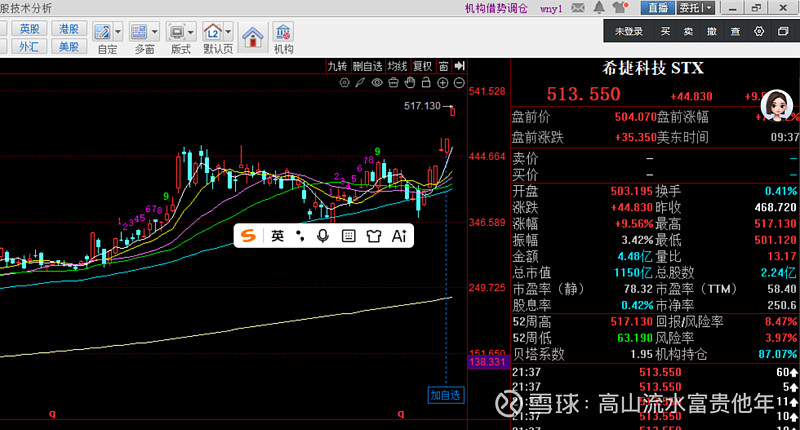Open trade panel settings gear
The height and width of the screenshot is (430, 800).
pyautogui.click(x=759, y=32)
